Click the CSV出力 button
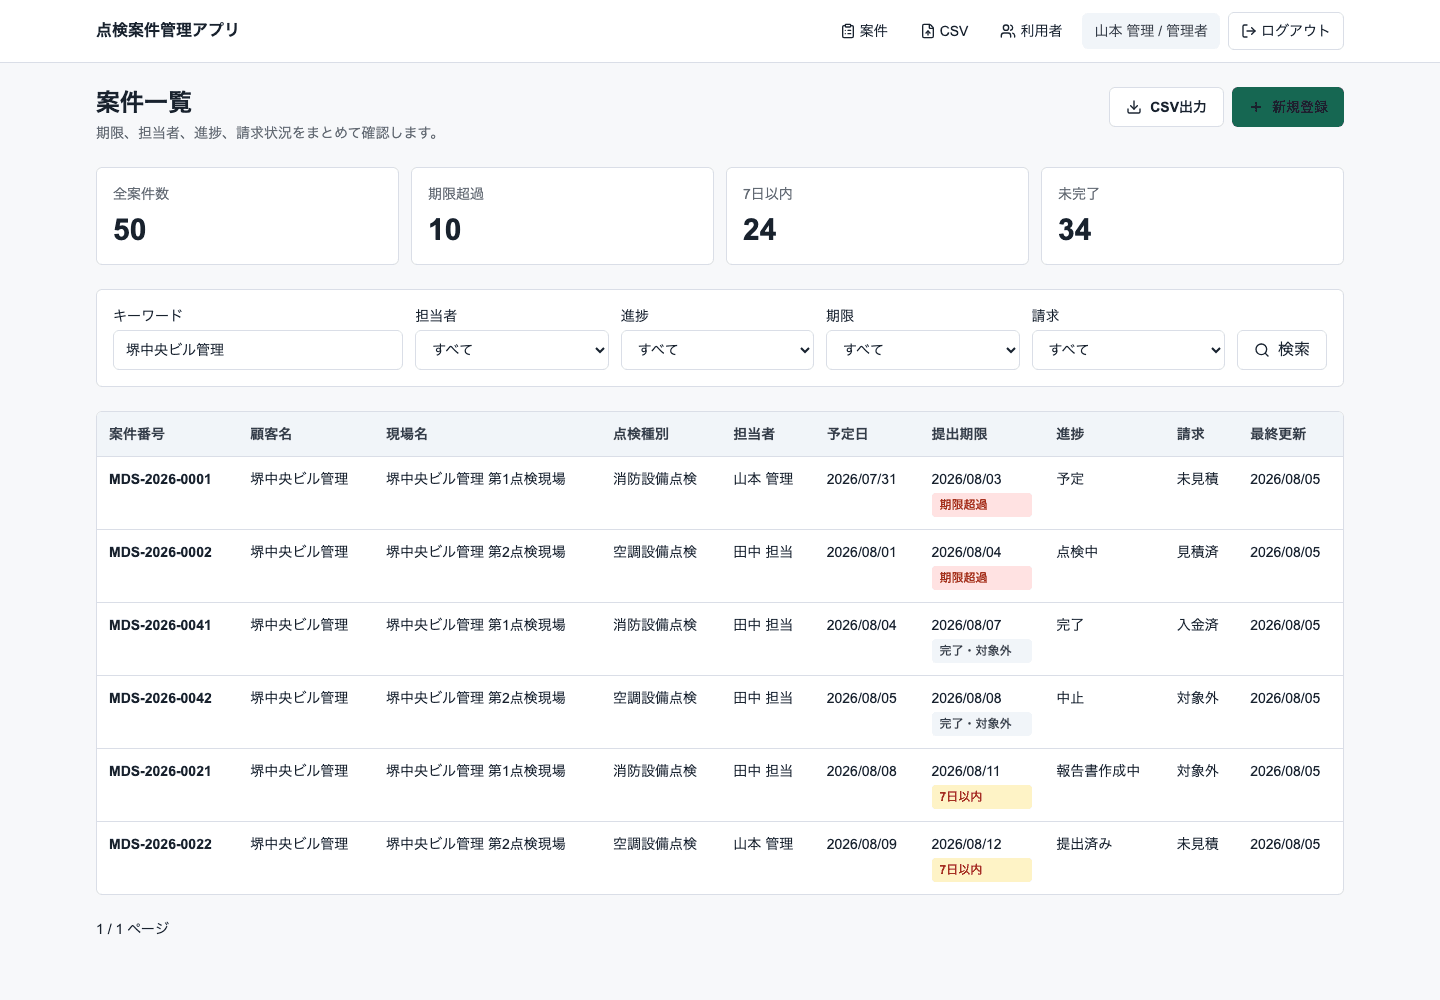 coord(1166,107)
